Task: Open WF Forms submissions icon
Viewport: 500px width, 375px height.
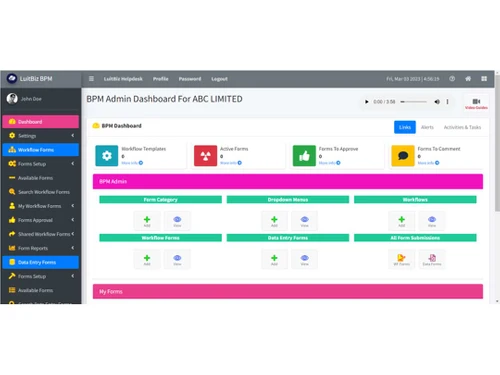Action: coord(402,259)
